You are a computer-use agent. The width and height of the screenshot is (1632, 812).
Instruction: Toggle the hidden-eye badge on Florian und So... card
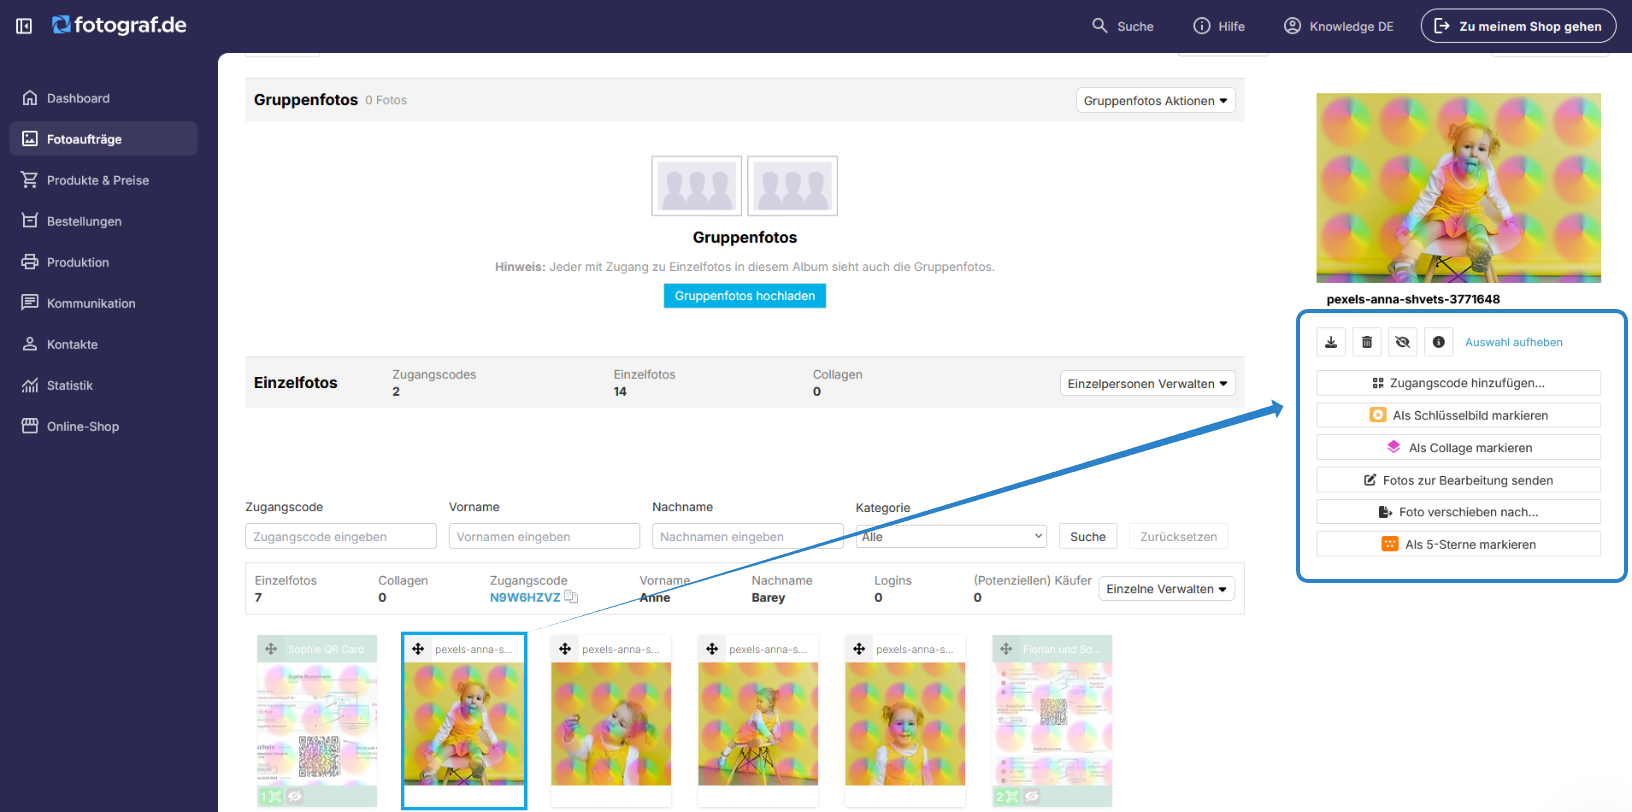[x=1031, y=797]
